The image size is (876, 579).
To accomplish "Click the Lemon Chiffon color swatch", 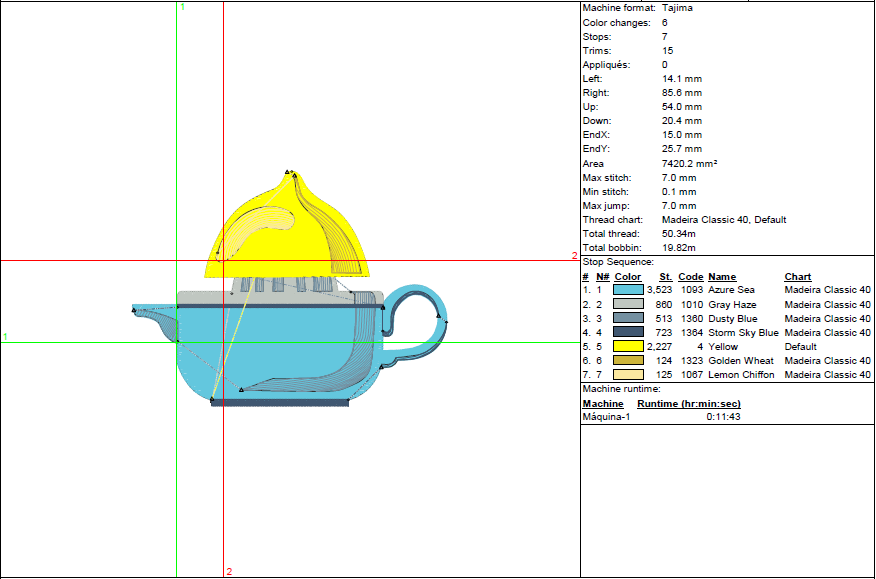I will [628, 374].
